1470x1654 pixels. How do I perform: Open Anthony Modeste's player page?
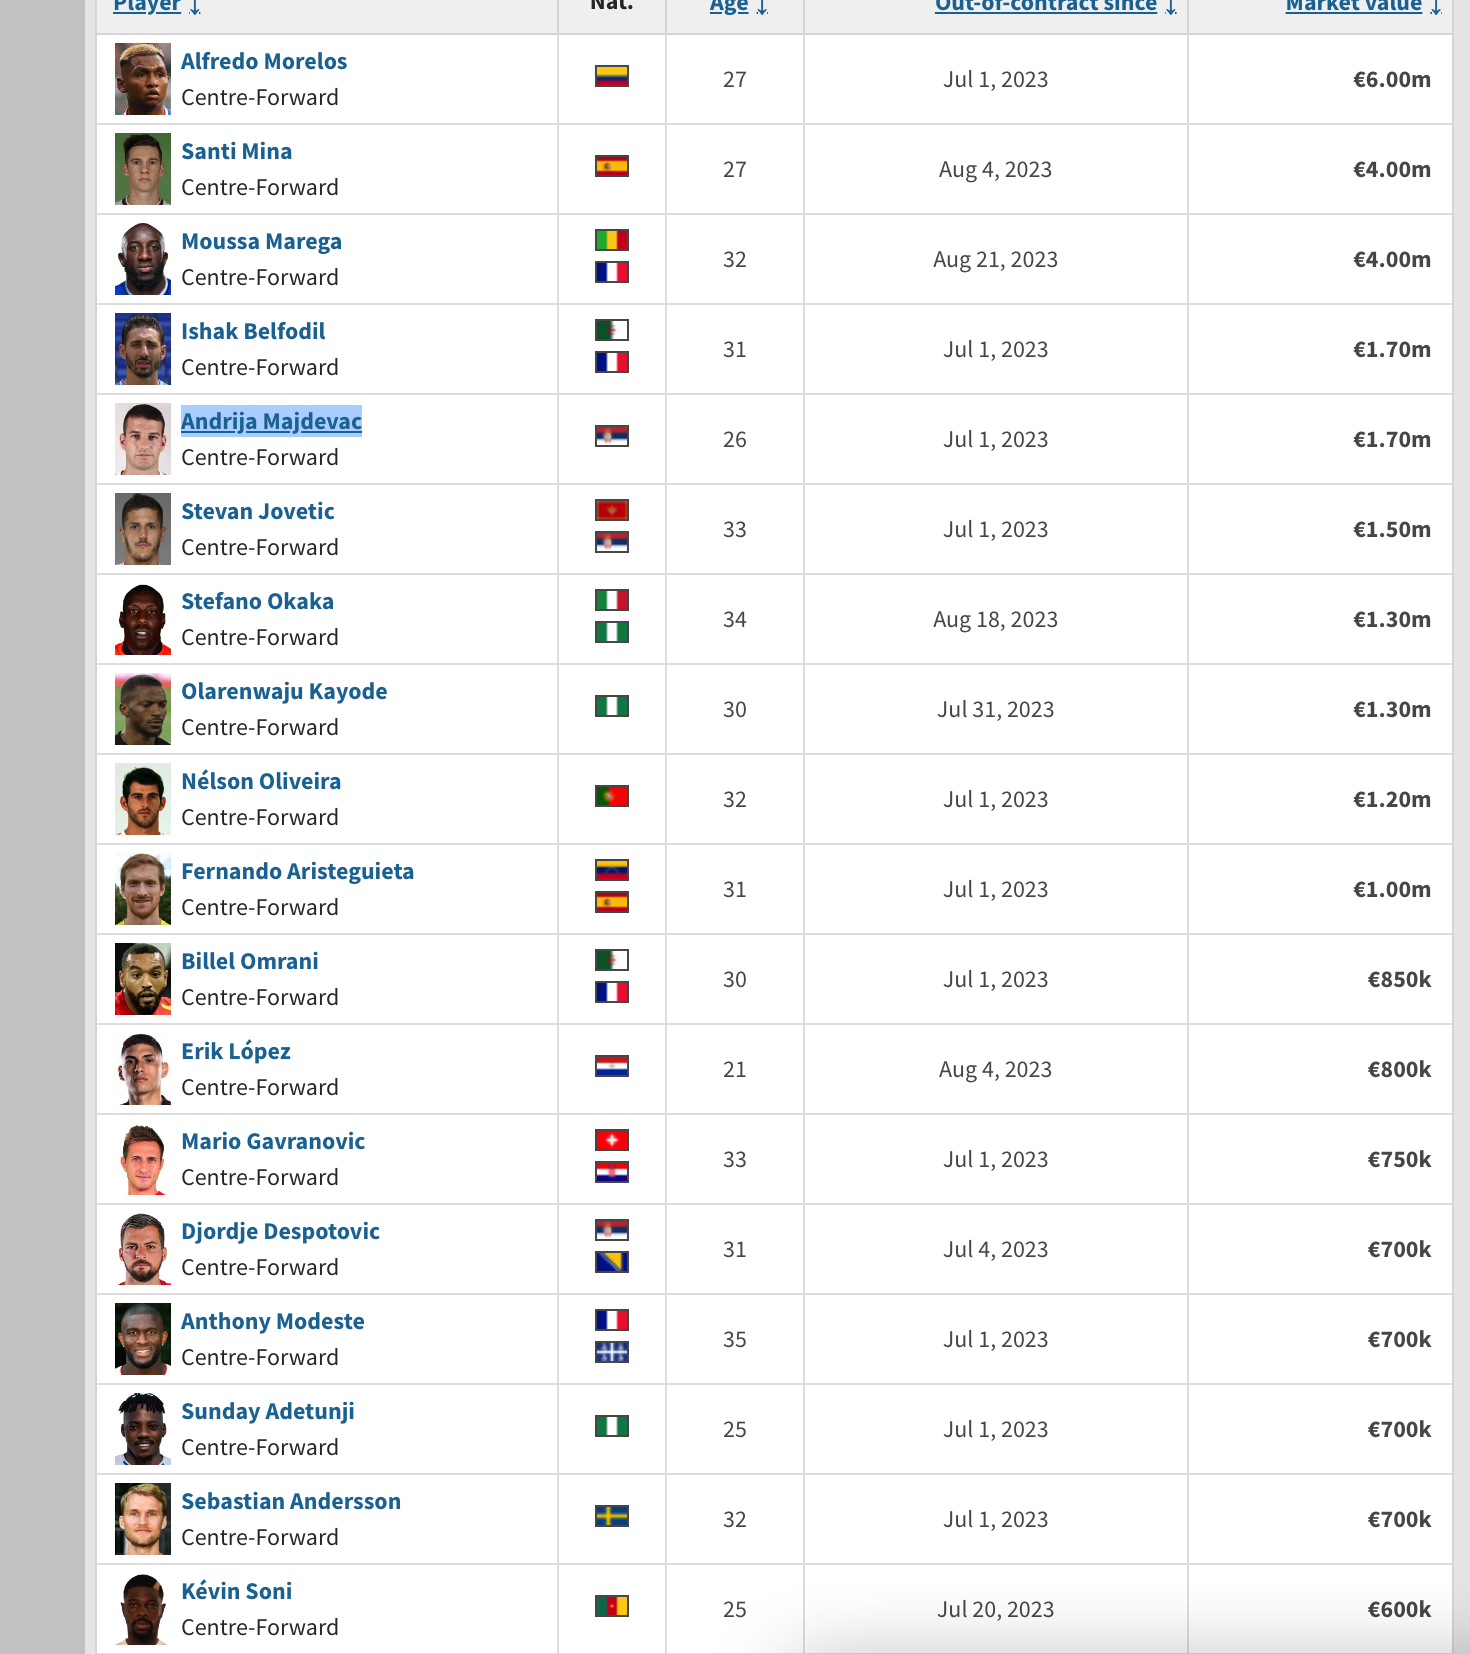[272, 1321]
